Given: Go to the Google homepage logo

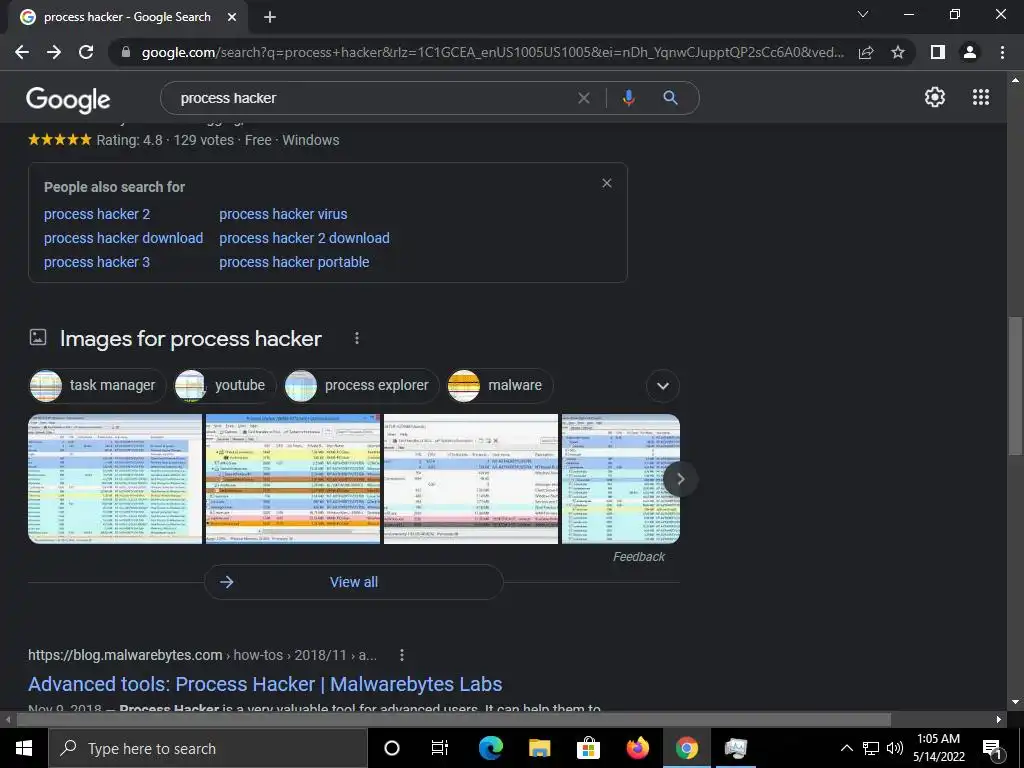Looking at the screenshot, I should click(68, 99).
